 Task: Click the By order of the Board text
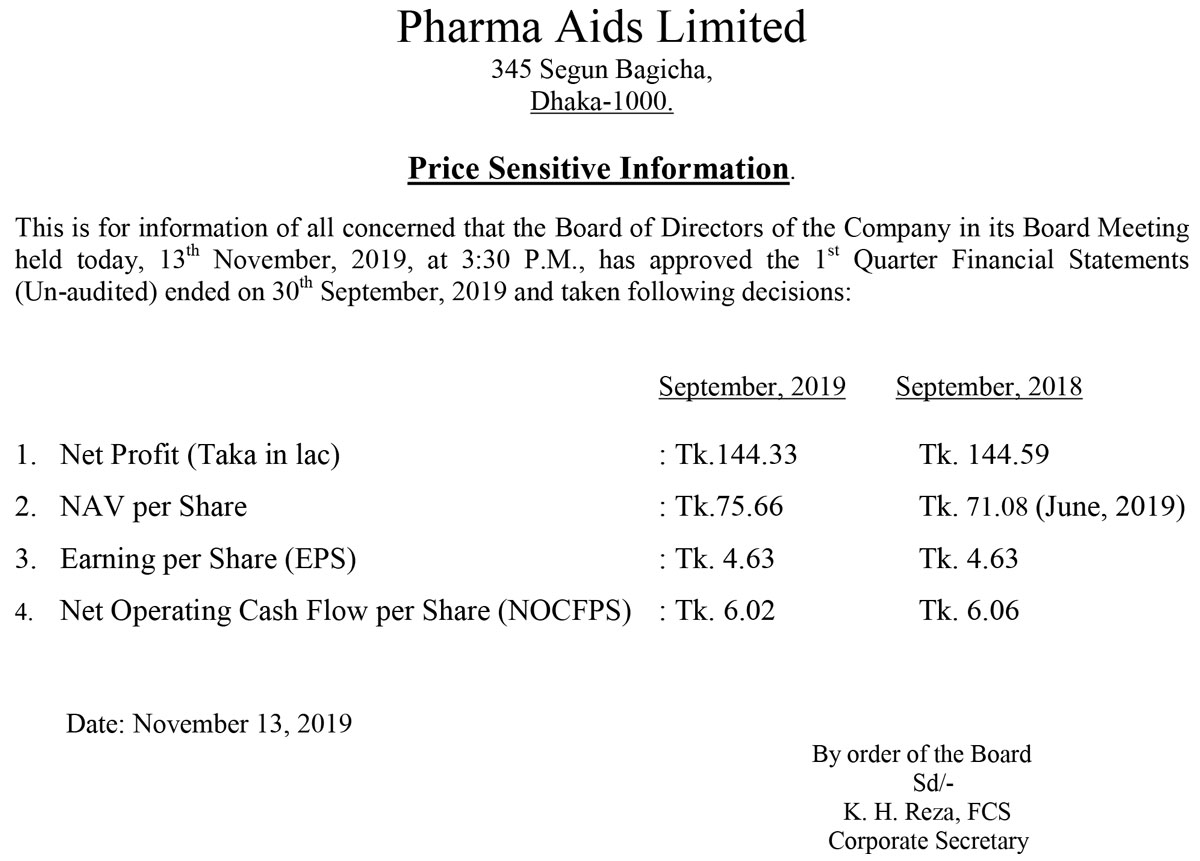(921, 754)
